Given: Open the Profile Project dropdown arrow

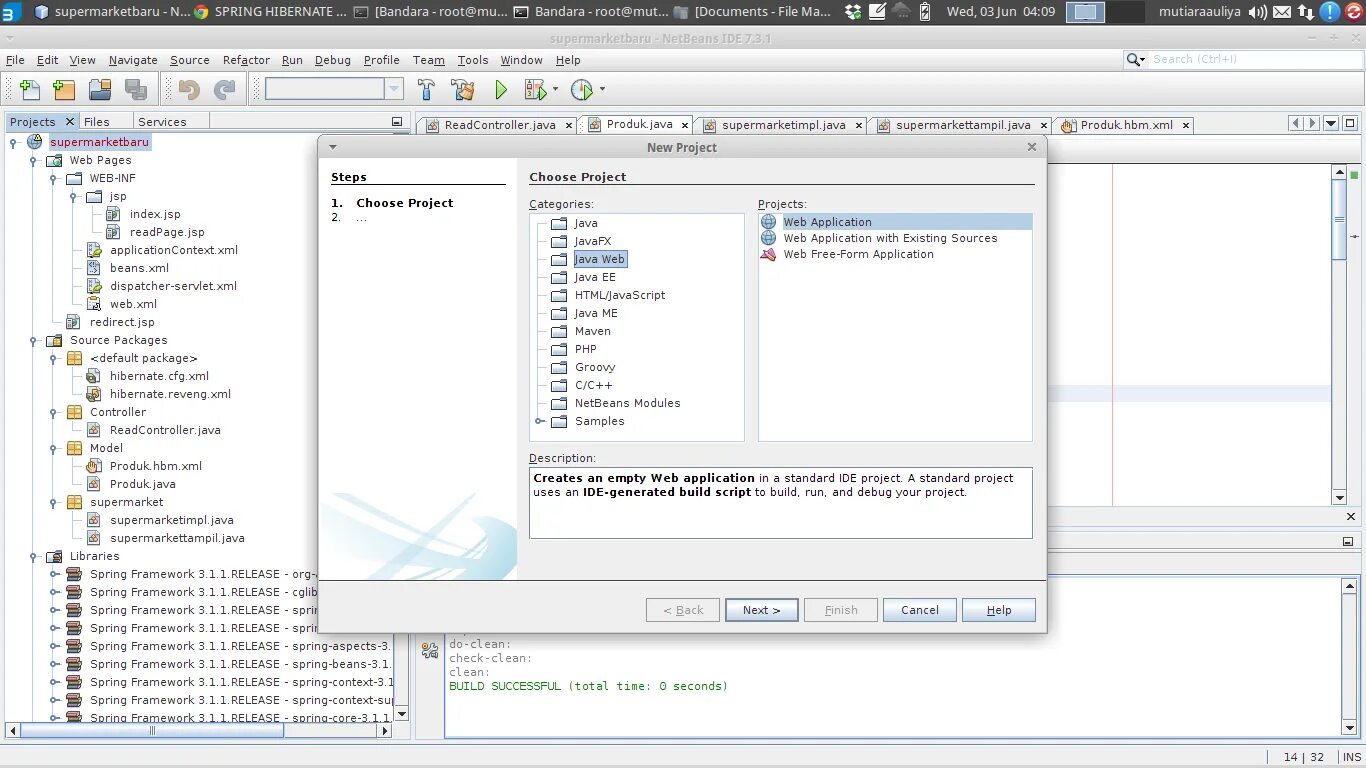Looking at the screenshot, I should coord(602,90).
